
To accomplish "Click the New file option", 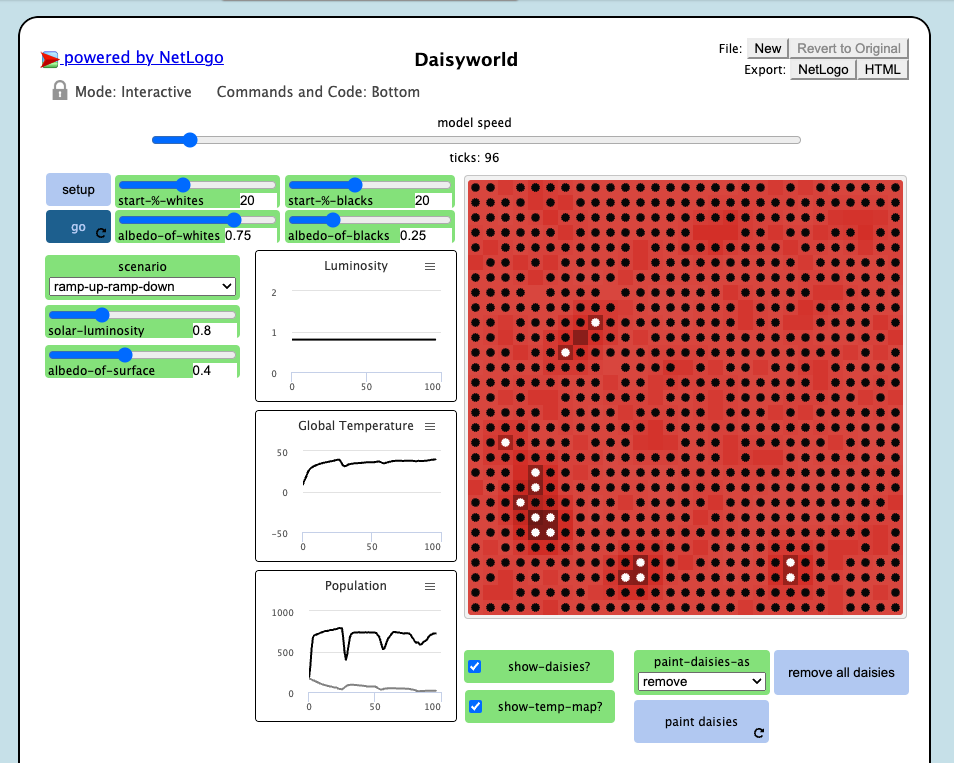I will click(768, 48).
